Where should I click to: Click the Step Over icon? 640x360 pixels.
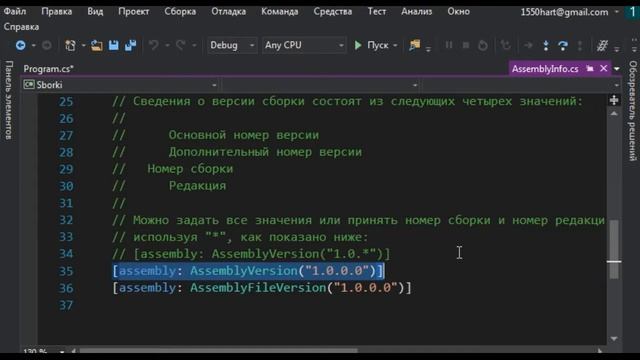point(563,45)
